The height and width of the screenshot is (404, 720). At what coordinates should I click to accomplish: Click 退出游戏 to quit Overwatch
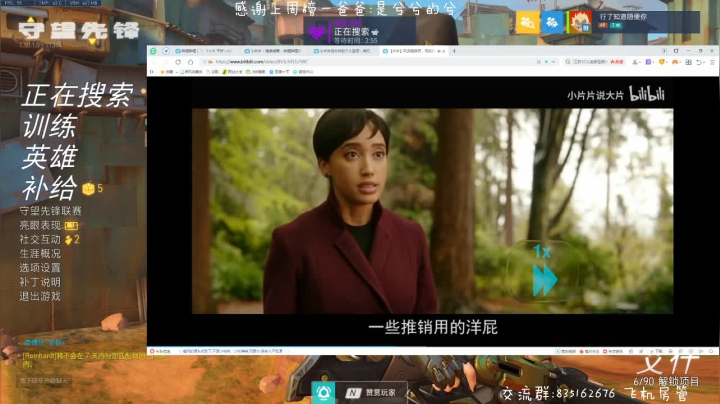click(x=40, y=297)
